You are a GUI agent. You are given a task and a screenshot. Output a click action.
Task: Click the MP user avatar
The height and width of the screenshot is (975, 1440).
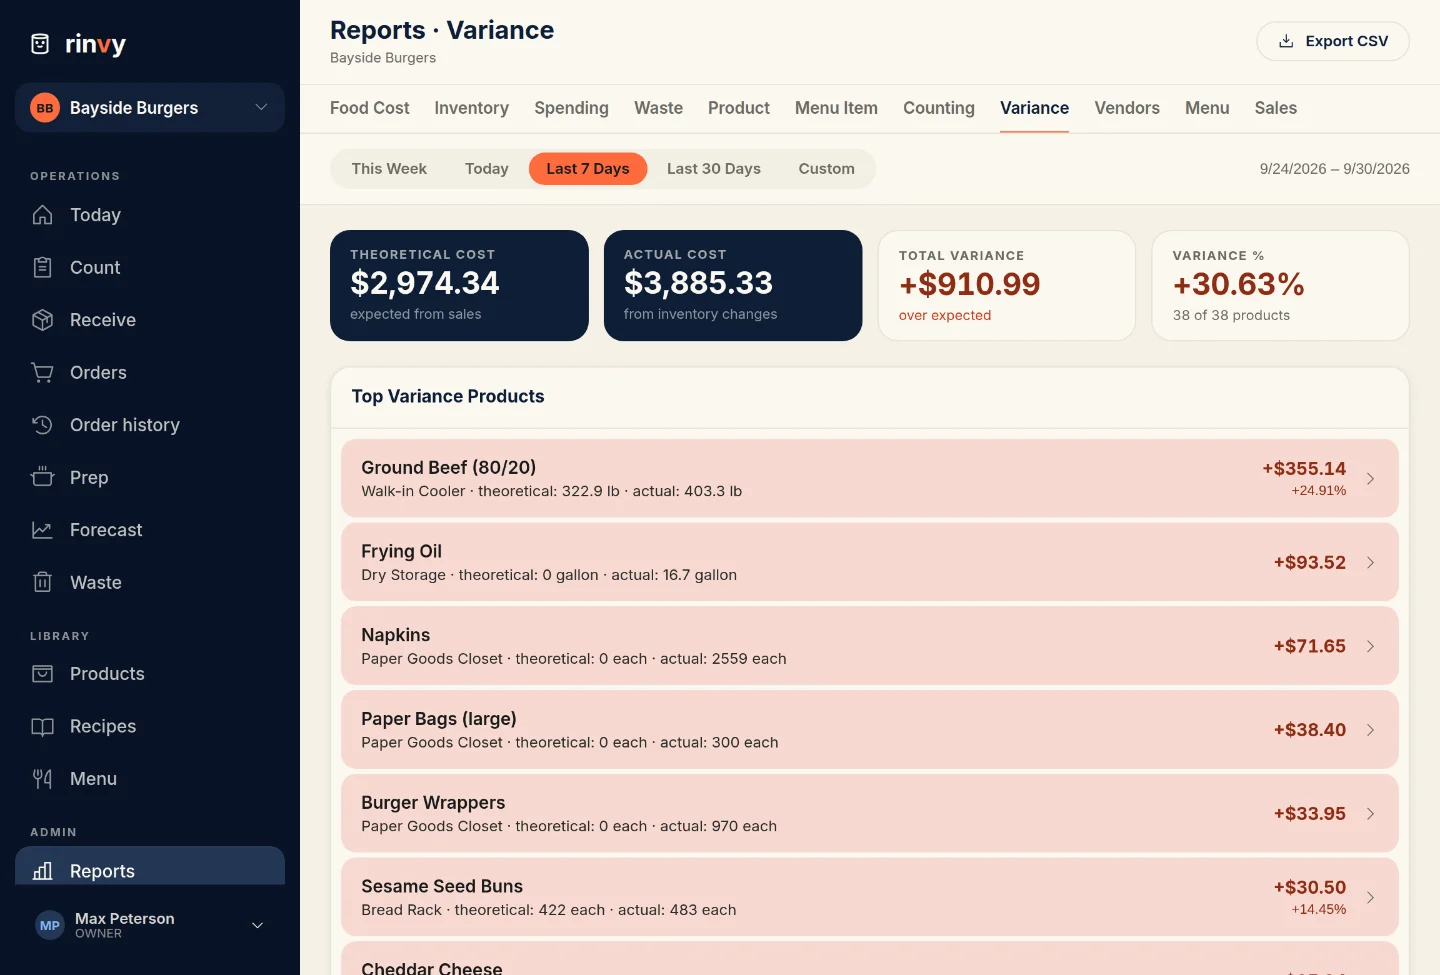[50, 925]
